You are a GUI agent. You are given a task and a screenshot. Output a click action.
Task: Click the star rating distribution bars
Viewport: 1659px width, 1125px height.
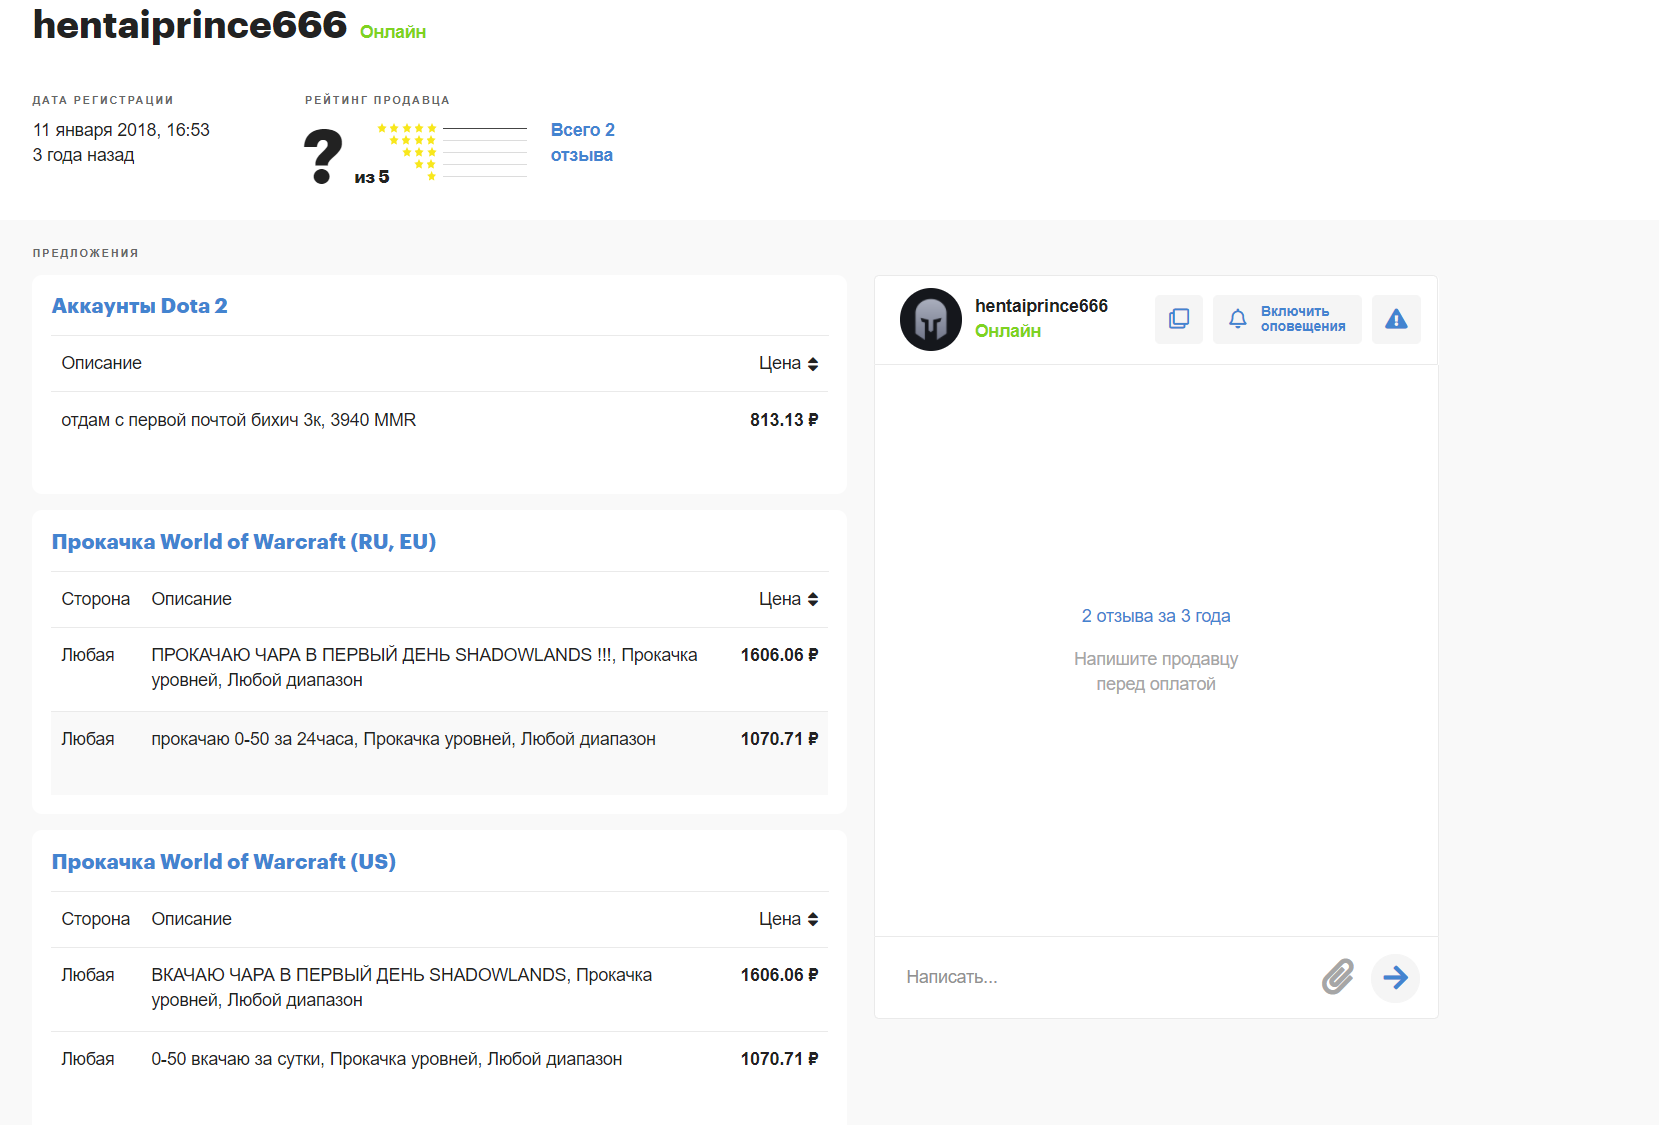[484, 152]
